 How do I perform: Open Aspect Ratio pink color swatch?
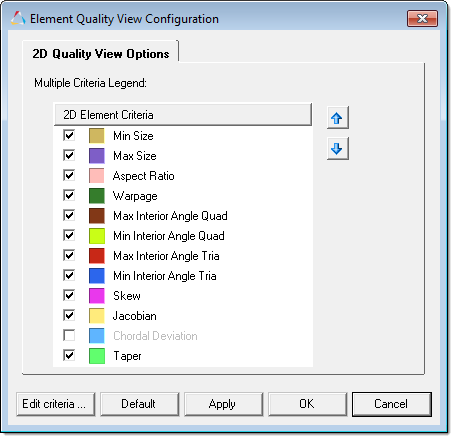[97, 176]
